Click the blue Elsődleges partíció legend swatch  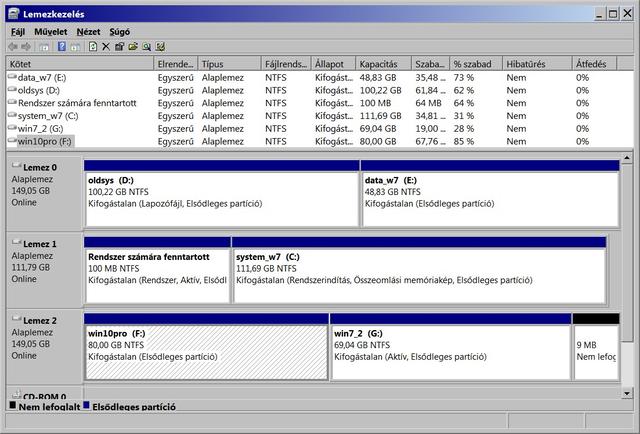coord(86,406)
